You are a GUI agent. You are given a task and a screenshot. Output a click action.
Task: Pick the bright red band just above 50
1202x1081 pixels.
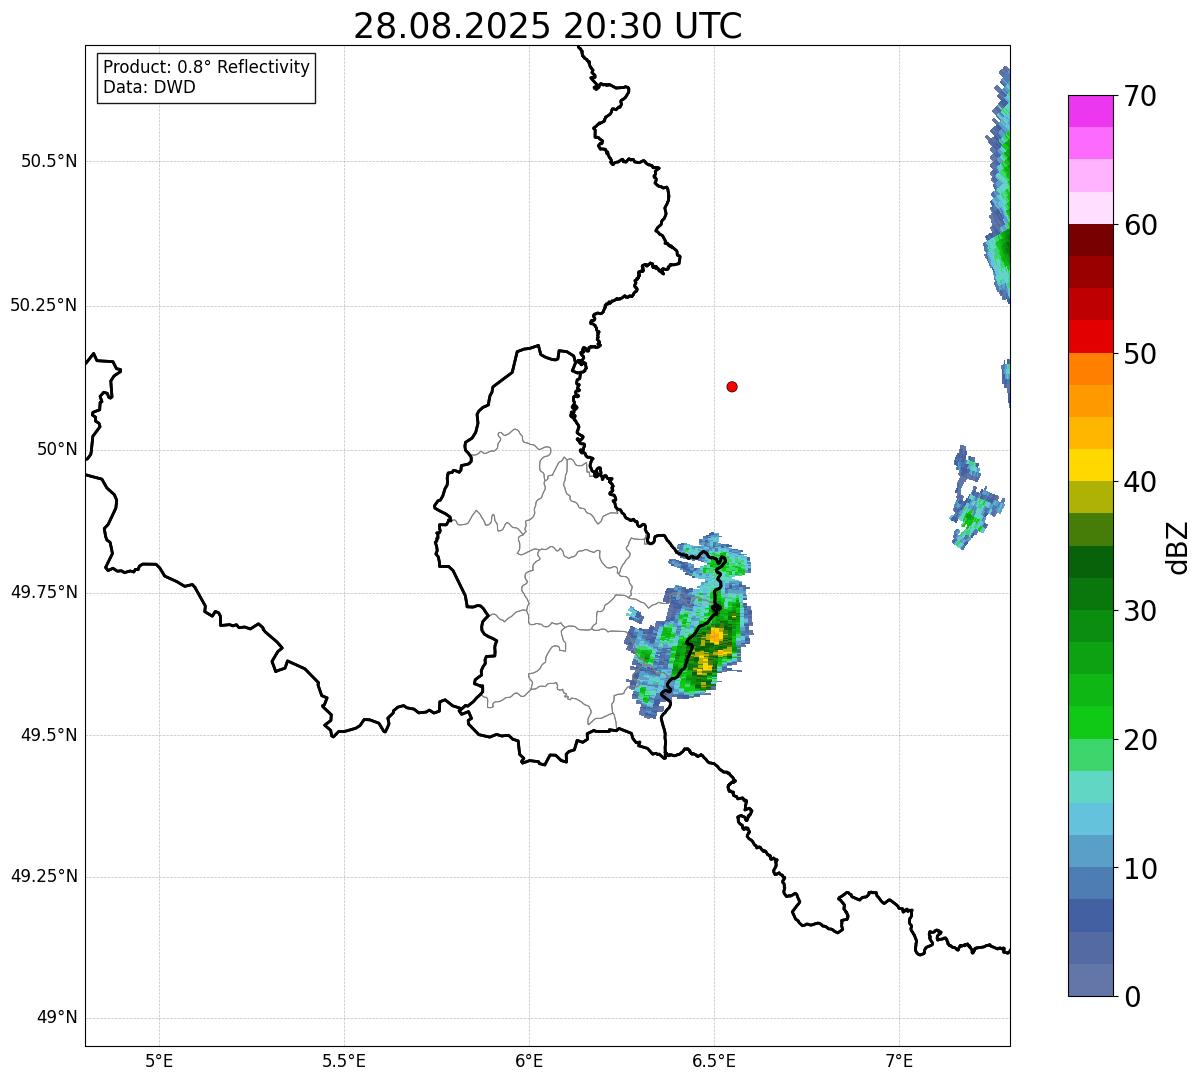[x=1090, y=336]
